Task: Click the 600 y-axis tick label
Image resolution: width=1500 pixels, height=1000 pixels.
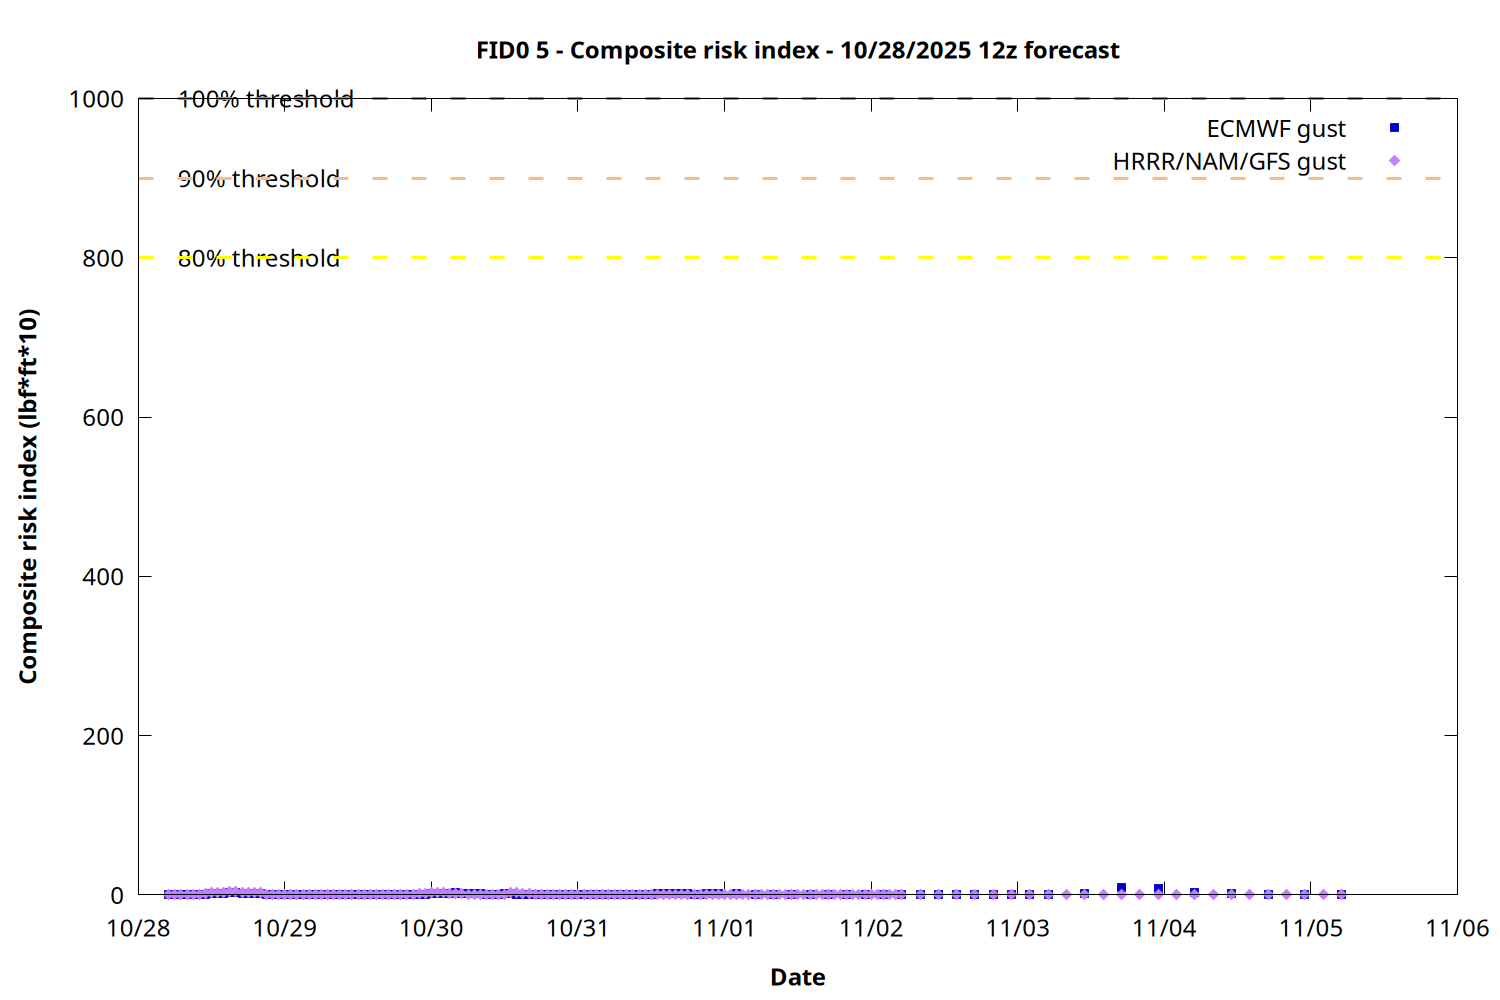Action: (103, 418)
